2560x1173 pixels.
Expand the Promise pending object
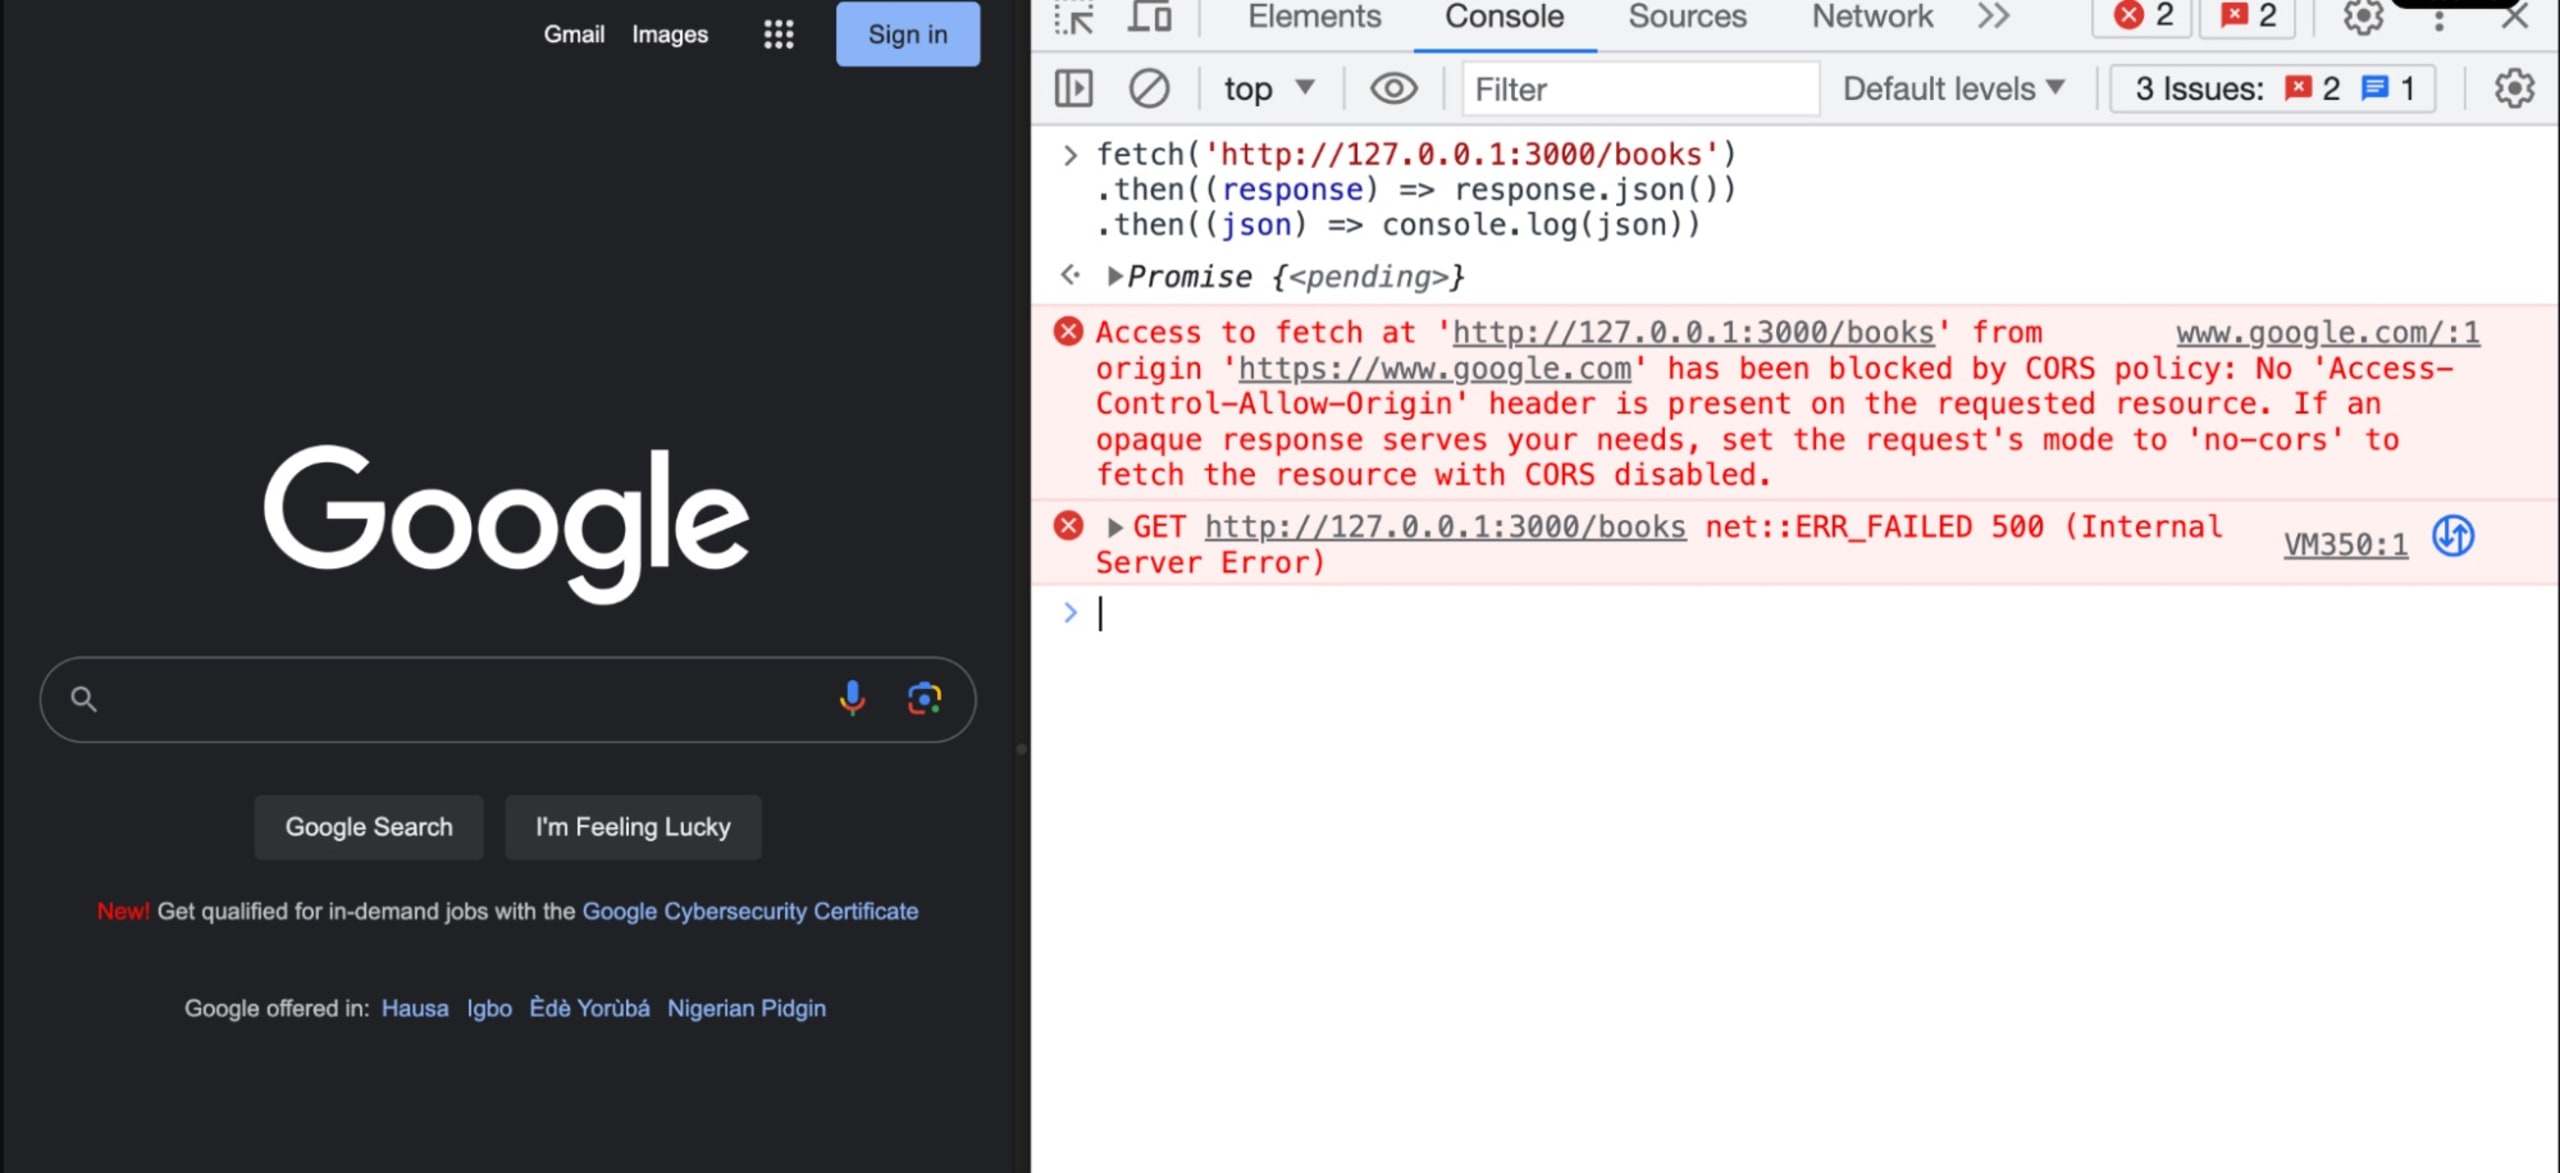click(x=1115, y=276)
